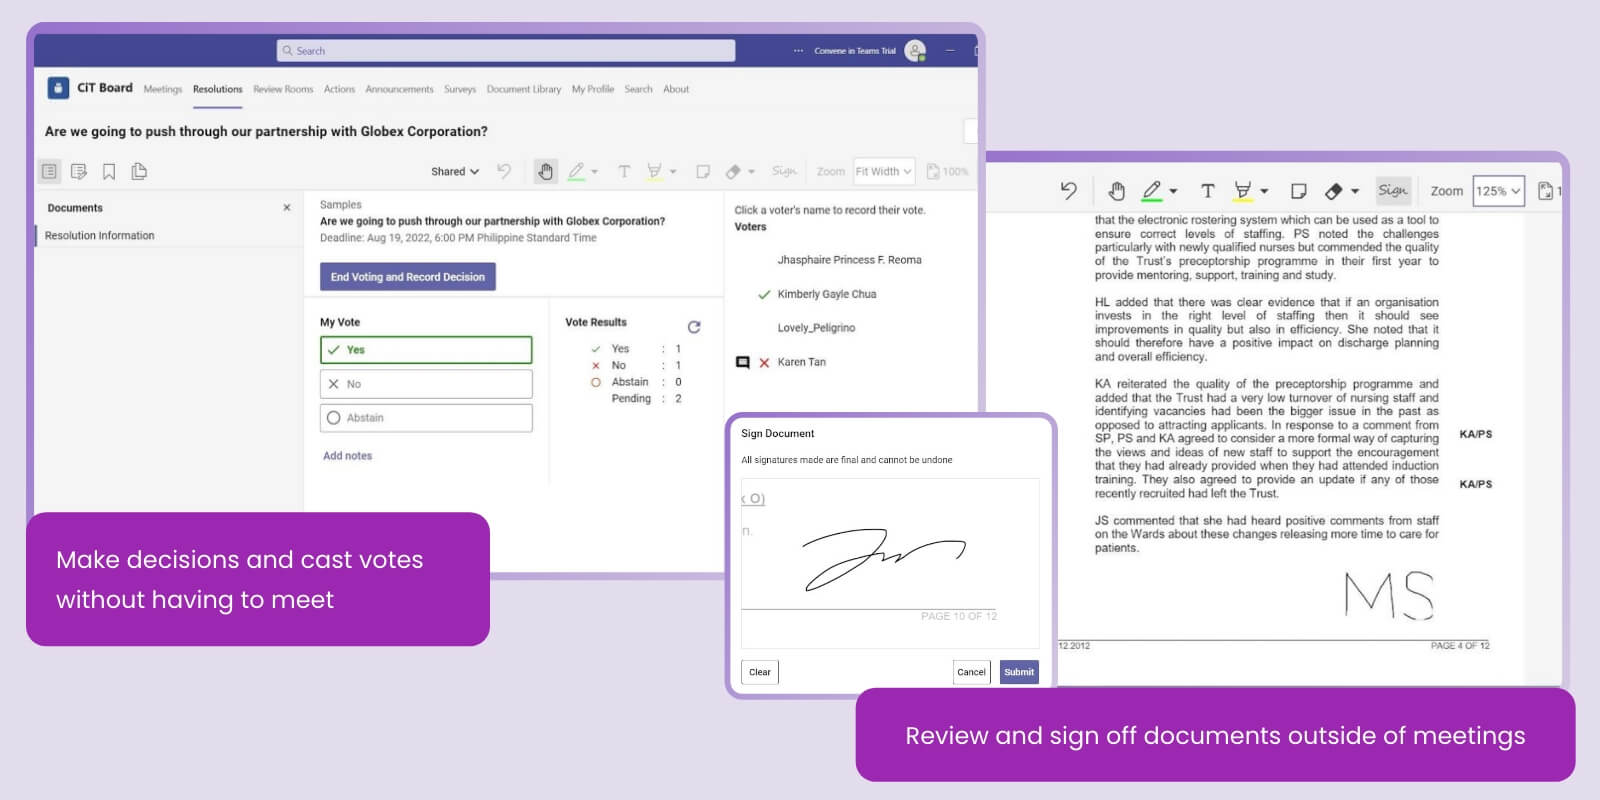Refresh the Vote Results
The image size is (1600, 800).
pos(694,327)
